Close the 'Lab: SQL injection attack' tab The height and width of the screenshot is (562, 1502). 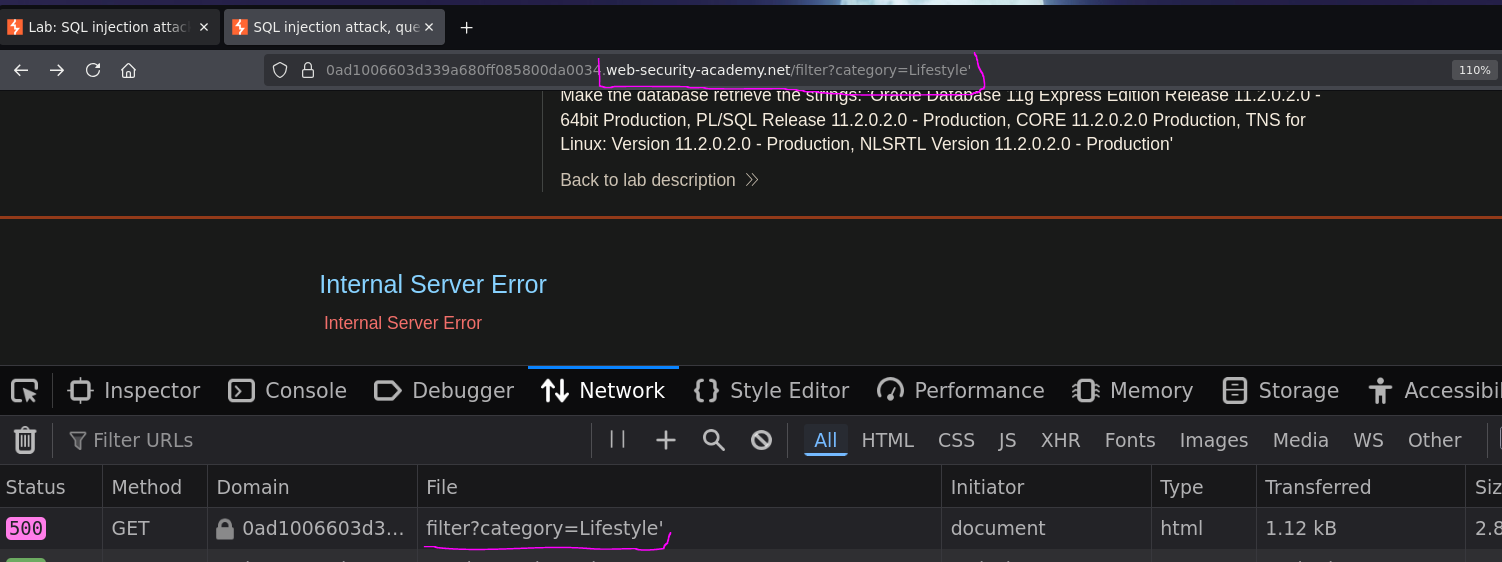point(204,27)
